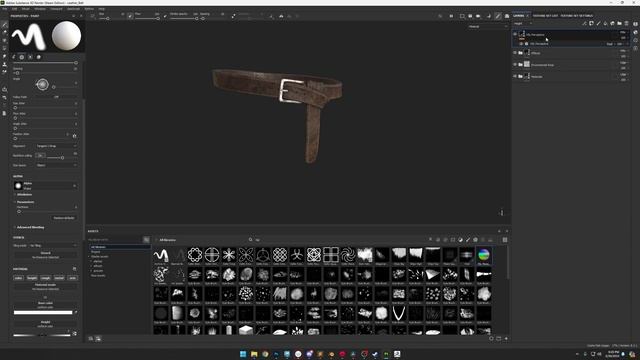Collapse the Parameters section
This screenshot has width=640, height=360.
(x=25, y=202)
